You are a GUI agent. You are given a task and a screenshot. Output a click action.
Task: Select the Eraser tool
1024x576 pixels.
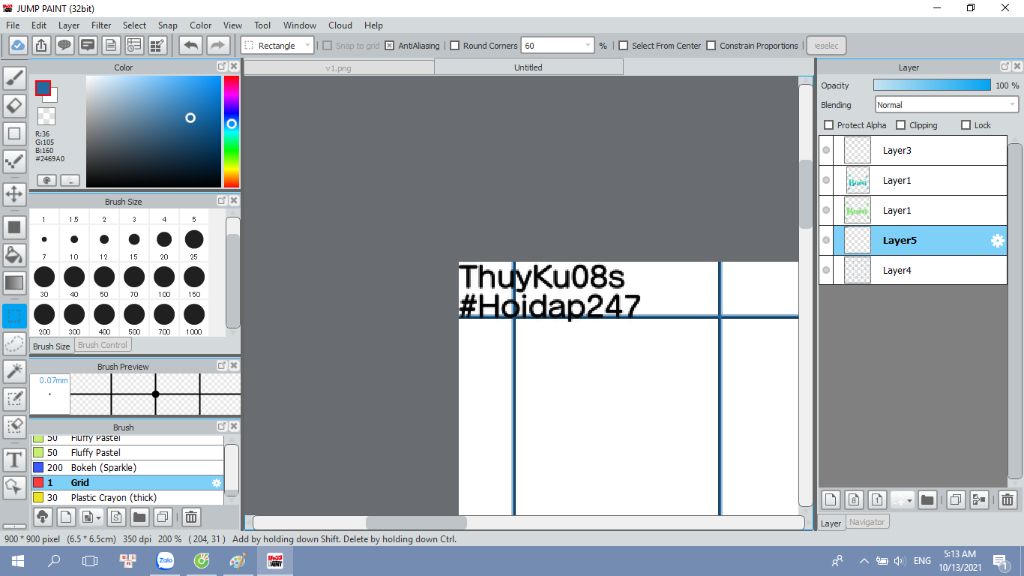(x=14, y=106)
